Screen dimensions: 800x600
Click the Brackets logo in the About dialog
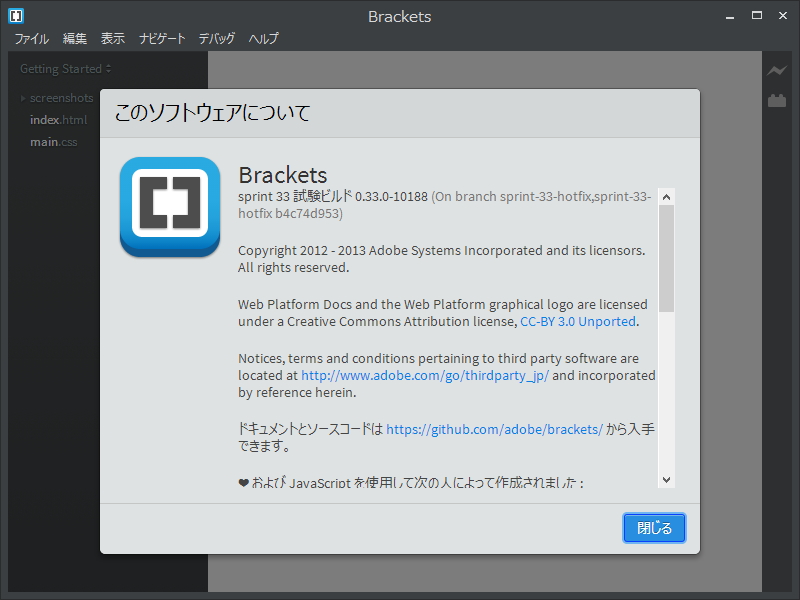click(x=169, y=207)
